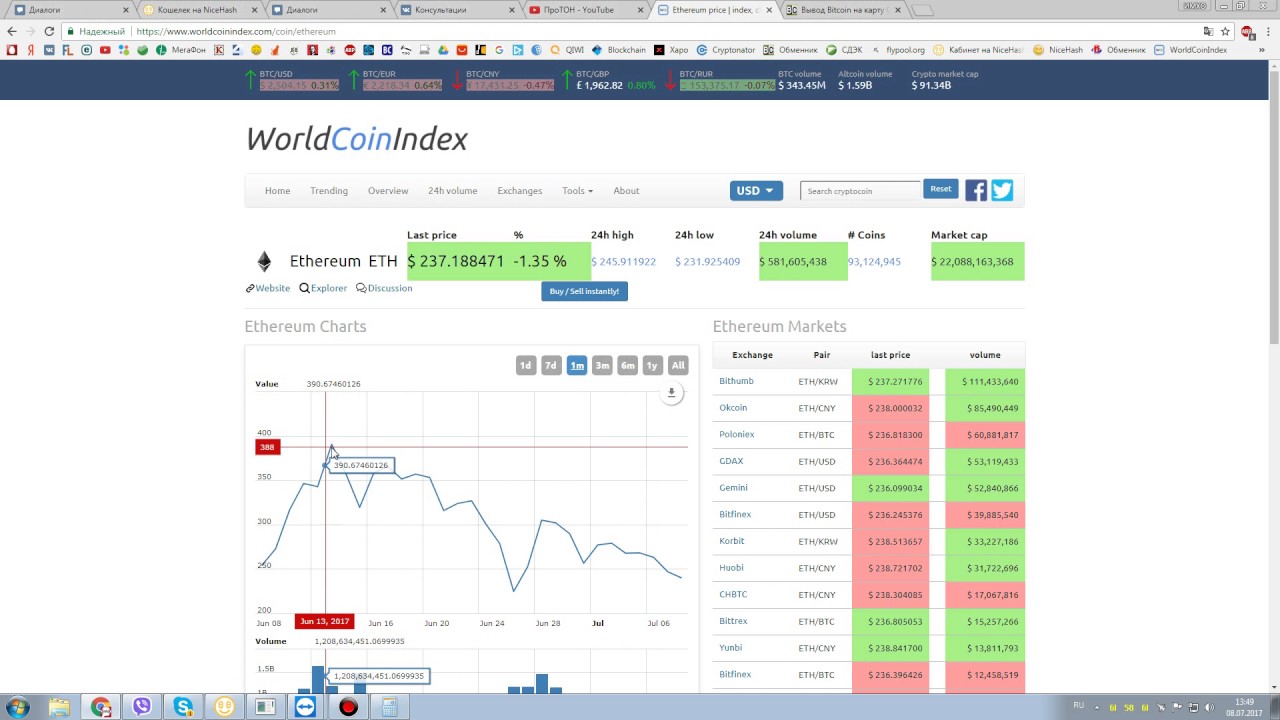The image size is (1280, 720).
Task: Select the 1m chart range
Action: 577,366
